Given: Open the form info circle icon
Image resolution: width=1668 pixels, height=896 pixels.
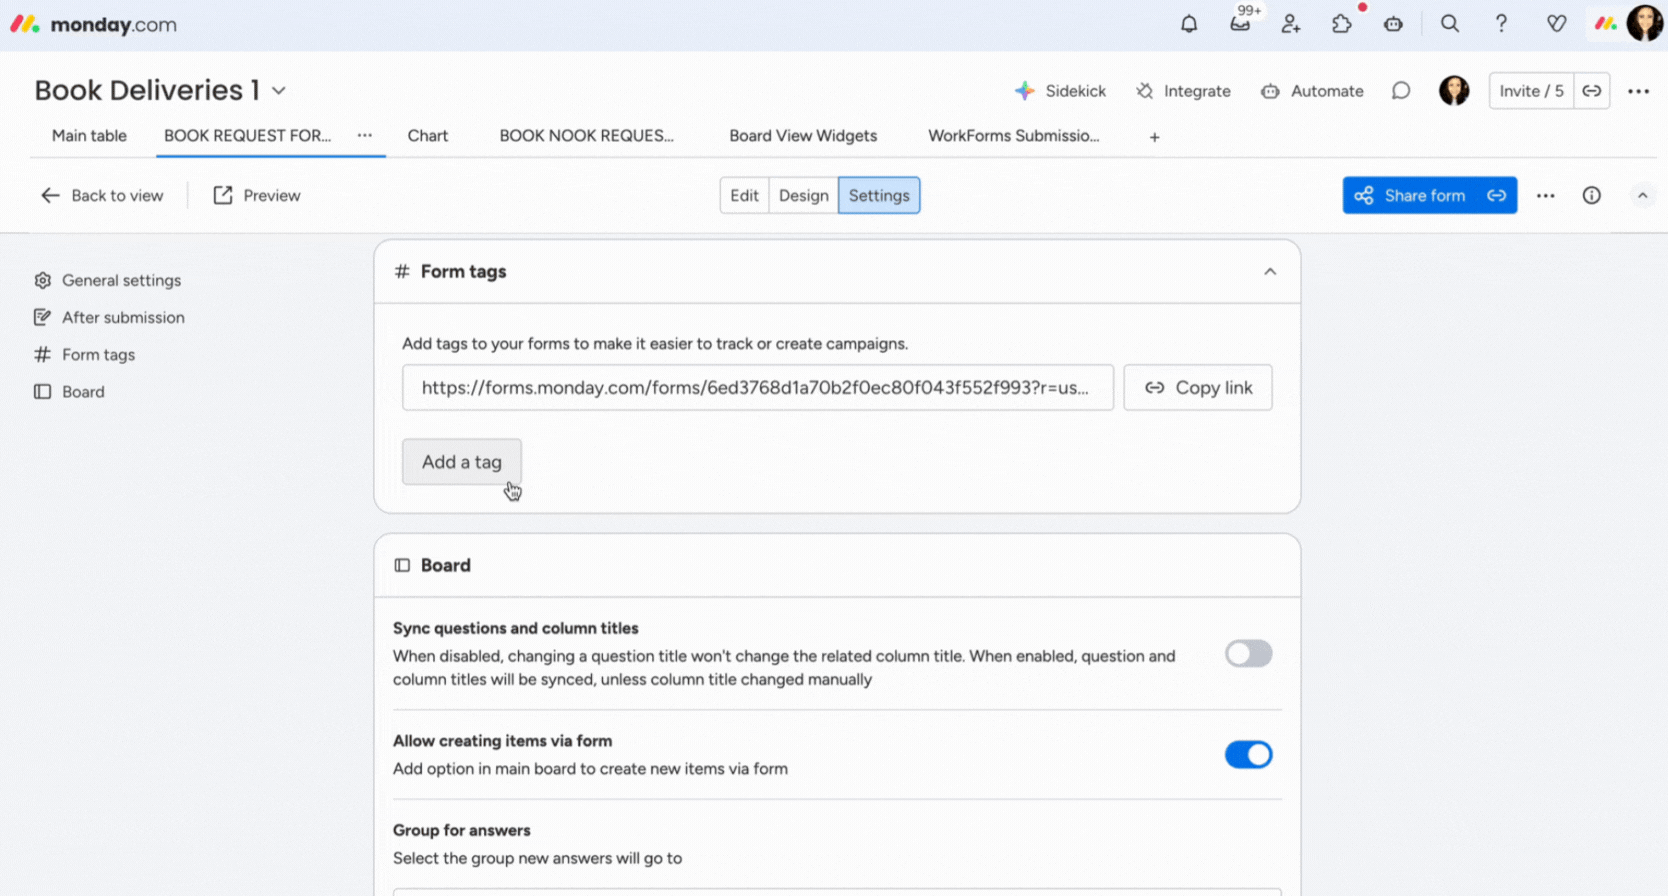Looking at the screenshot, I should (x=1592, y=195).
